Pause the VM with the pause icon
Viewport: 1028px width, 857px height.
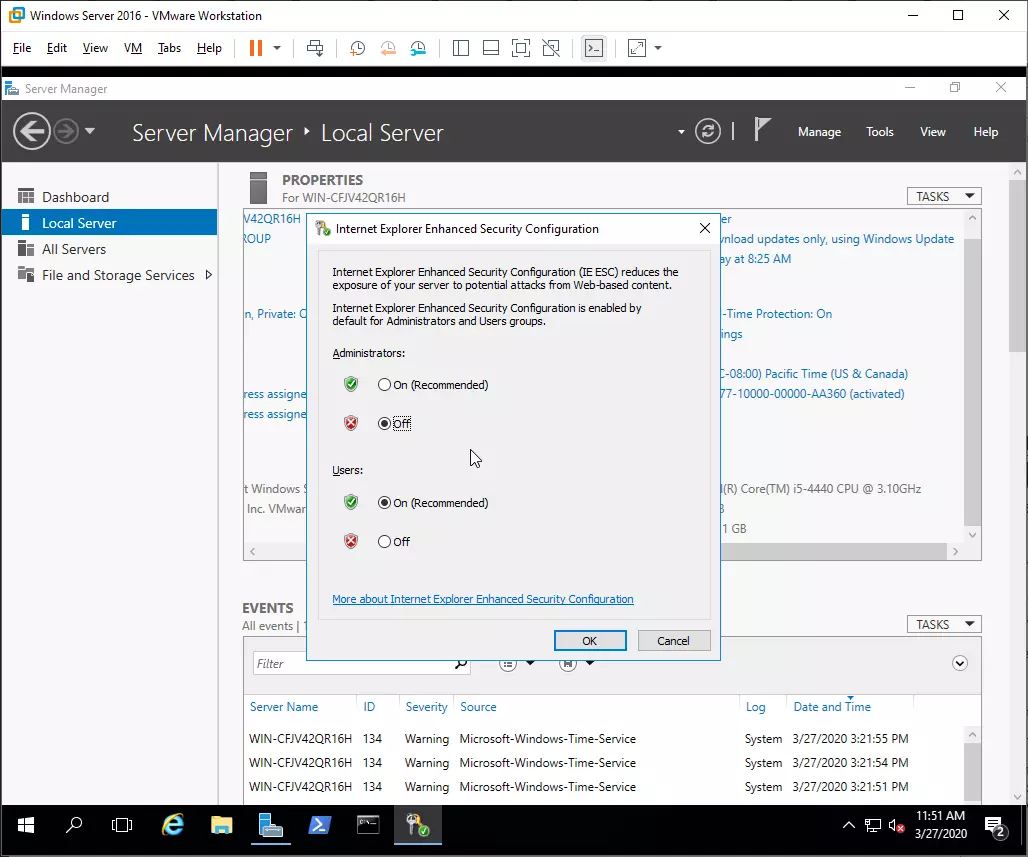255,48
